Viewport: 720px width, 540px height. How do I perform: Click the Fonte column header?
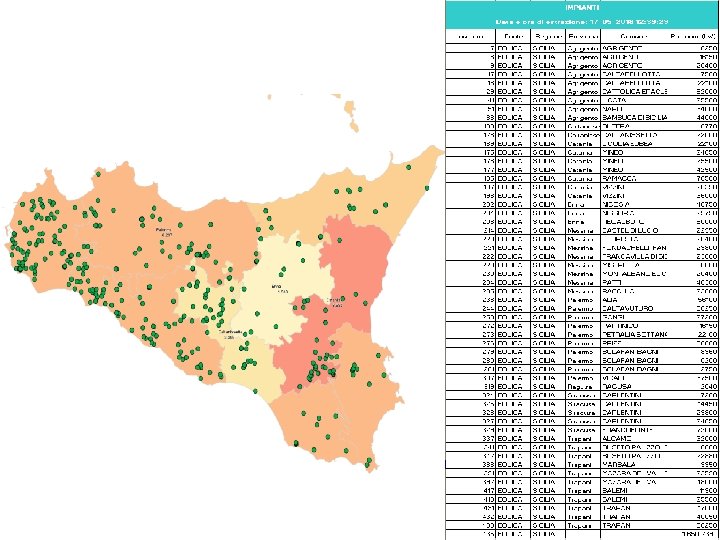pos(513,36)
